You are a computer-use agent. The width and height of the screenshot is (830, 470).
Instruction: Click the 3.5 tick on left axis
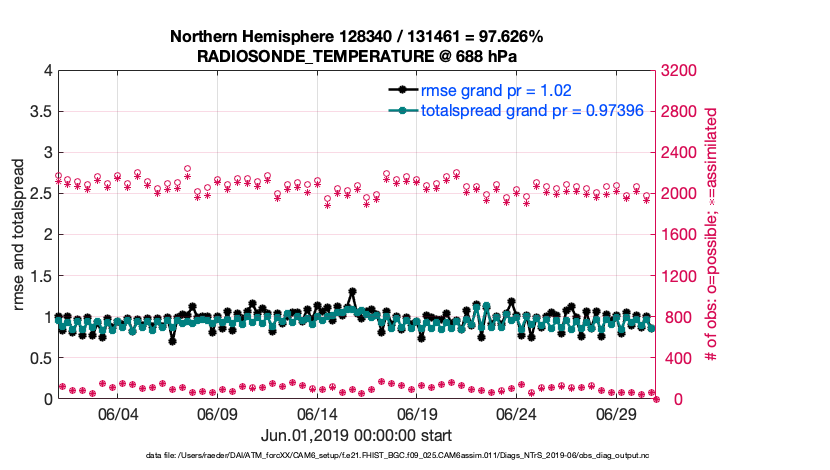(x=38, y=112)
